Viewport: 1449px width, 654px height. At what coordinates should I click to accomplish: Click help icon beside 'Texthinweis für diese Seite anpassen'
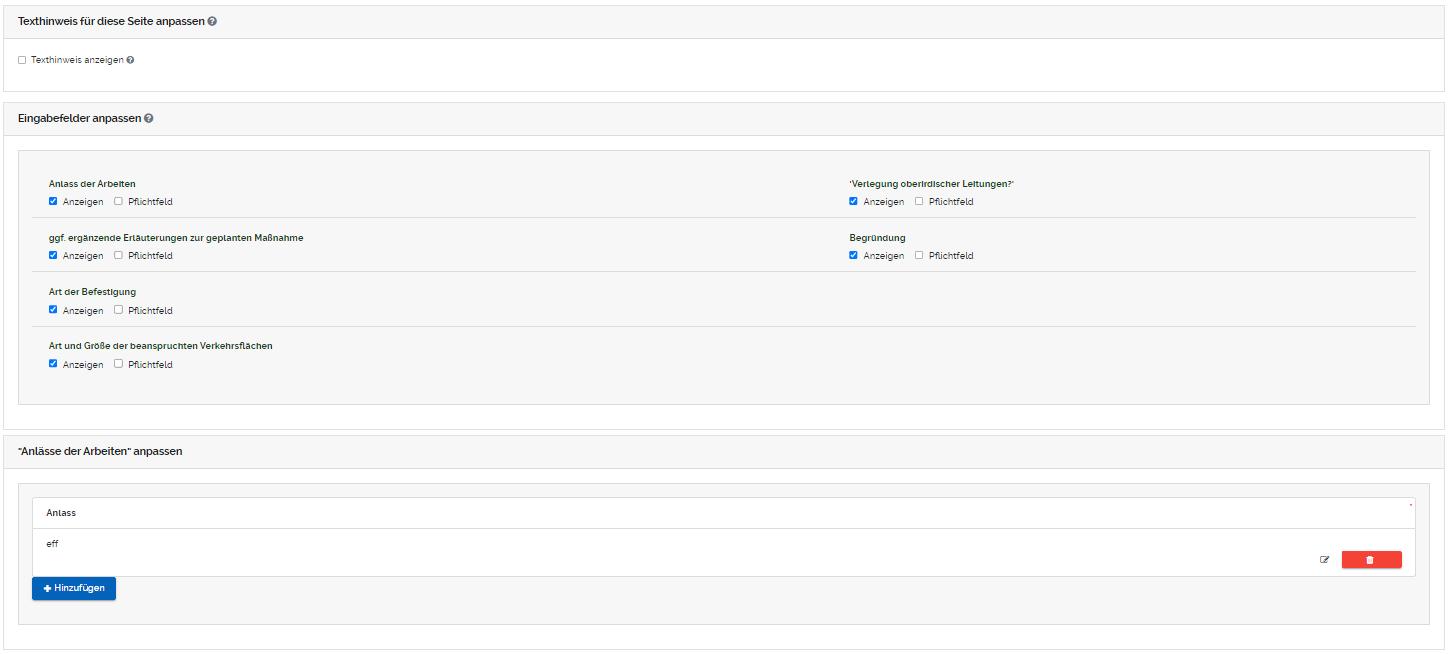[x=212, y=21]
